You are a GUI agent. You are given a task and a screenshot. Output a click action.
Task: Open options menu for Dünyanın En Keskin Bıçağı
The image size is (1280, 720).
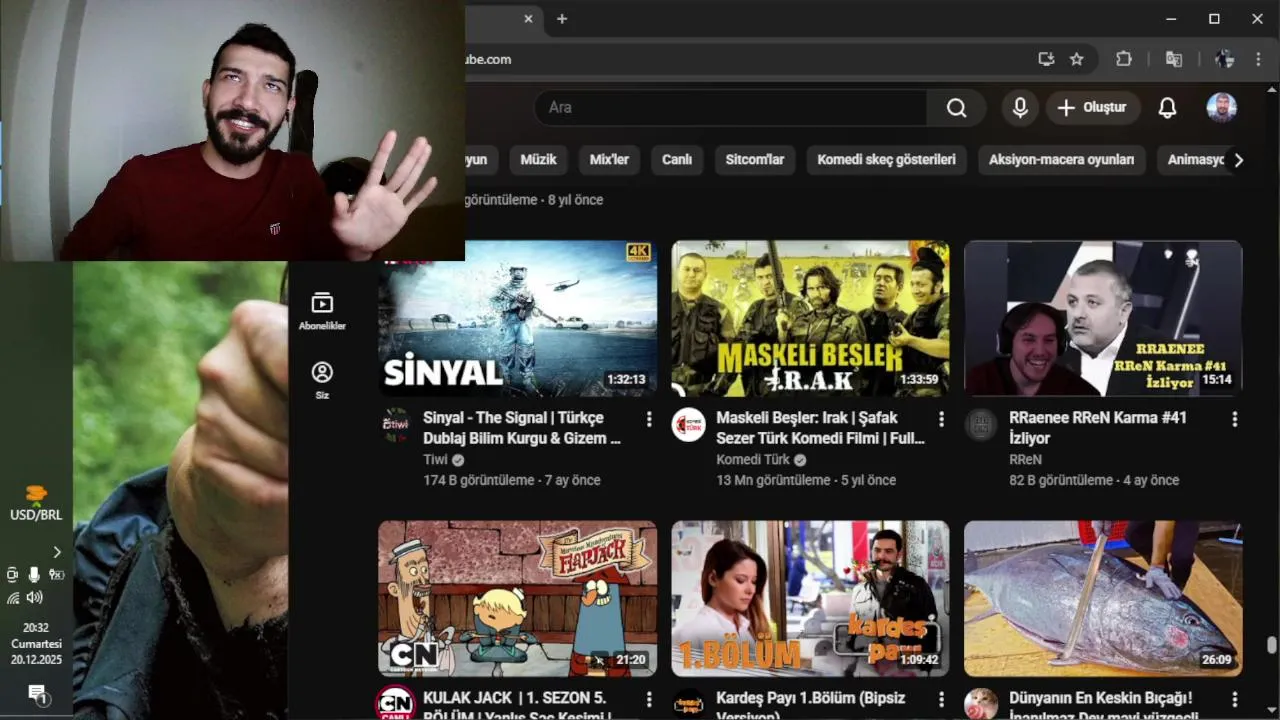[x=1234, y=699]
